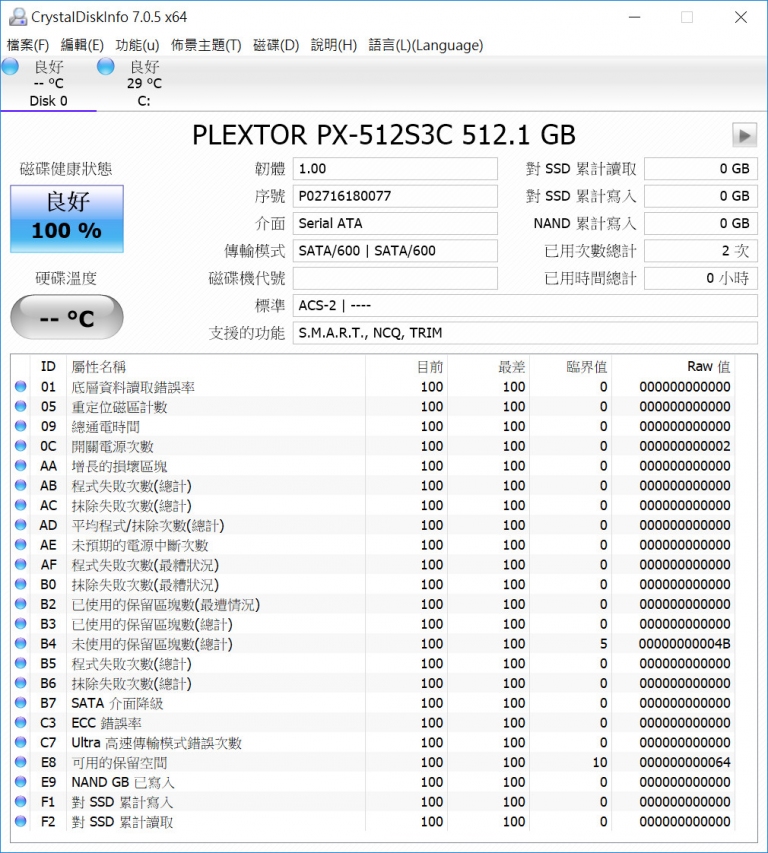Viewport: 768px width, 853px height.
Task: Select the SATA 介面降級 attribute name
Action: [x=117, y=703]
